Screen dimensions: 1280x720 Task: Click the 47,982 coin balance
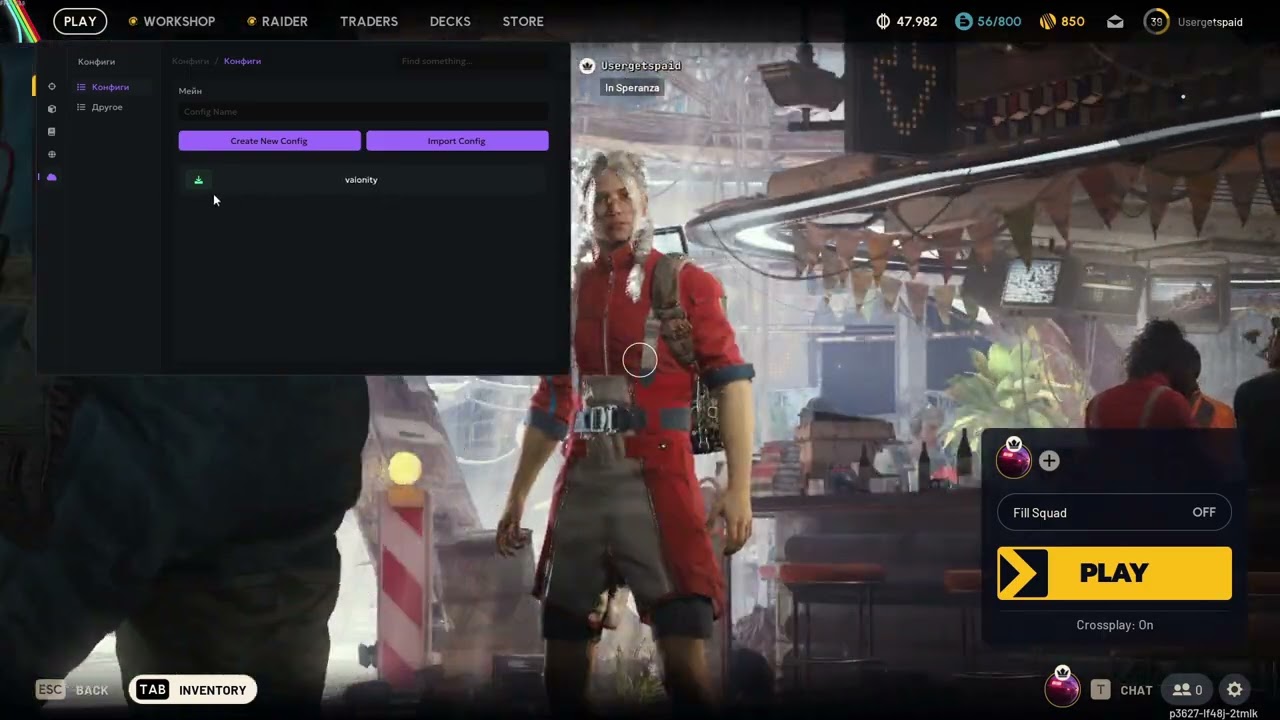pos(917,21)
